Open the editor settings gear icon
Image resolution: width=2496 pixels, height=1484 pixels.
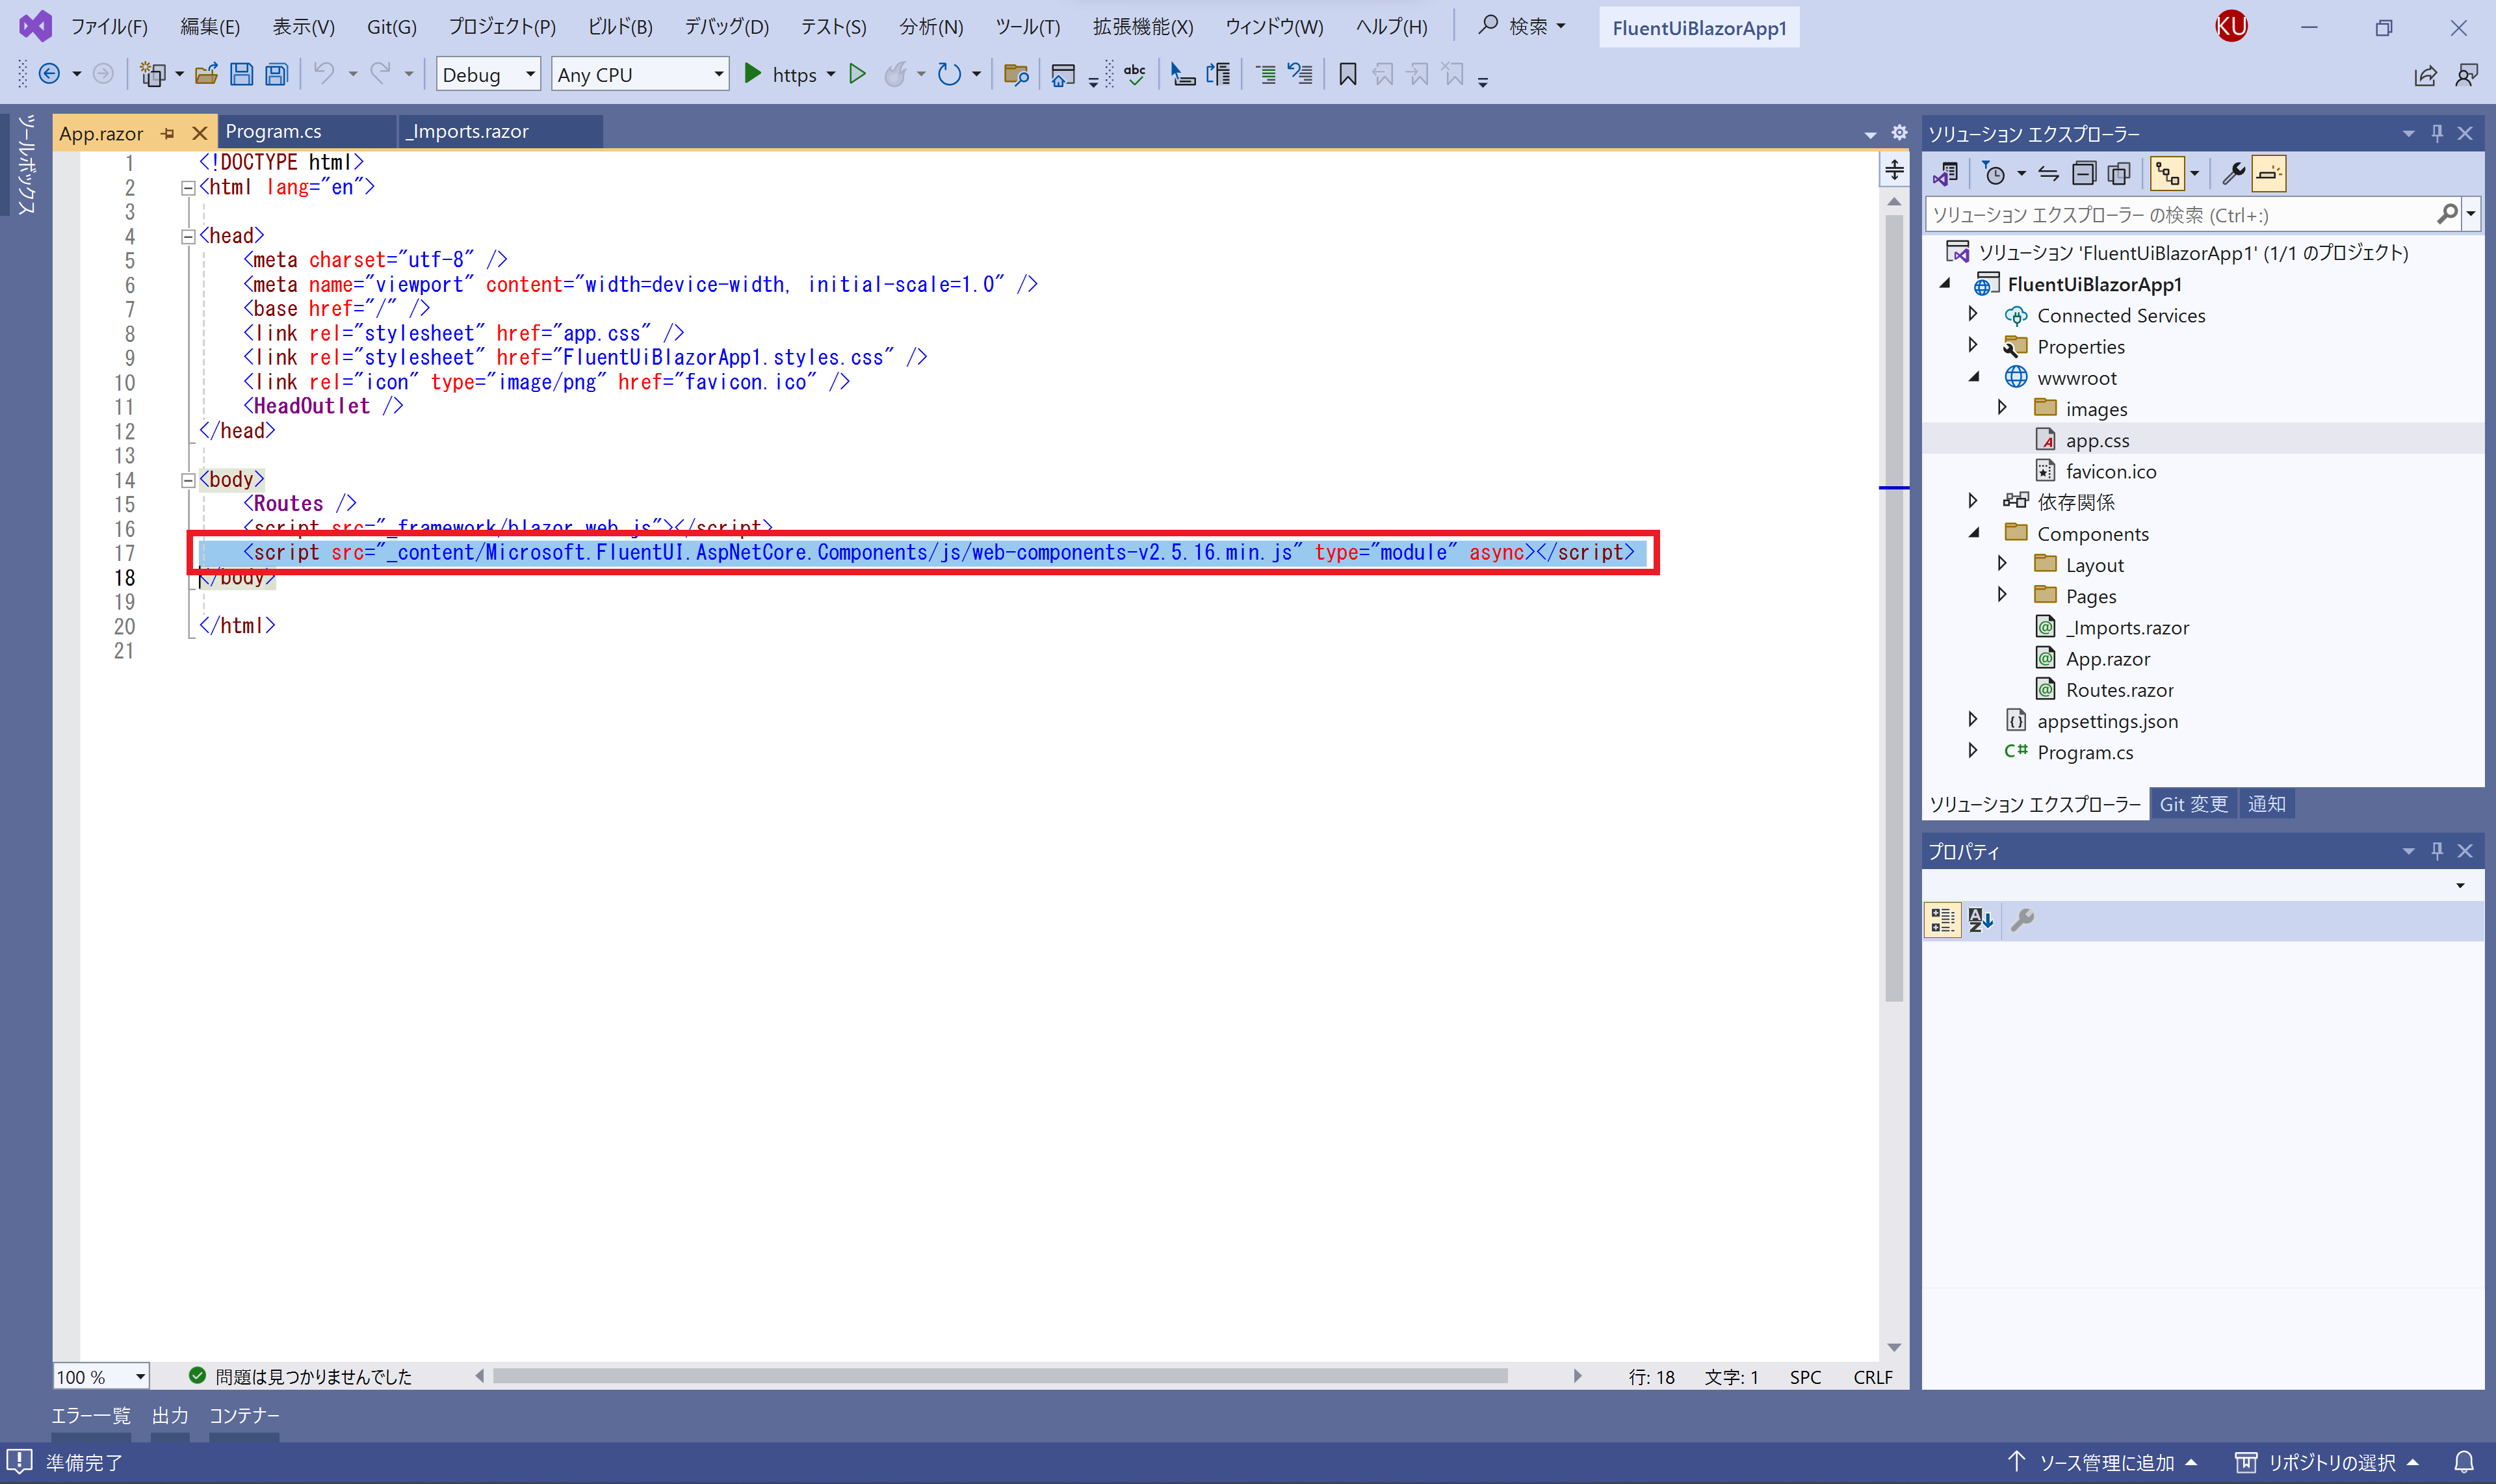click(x=1899, y=132)
